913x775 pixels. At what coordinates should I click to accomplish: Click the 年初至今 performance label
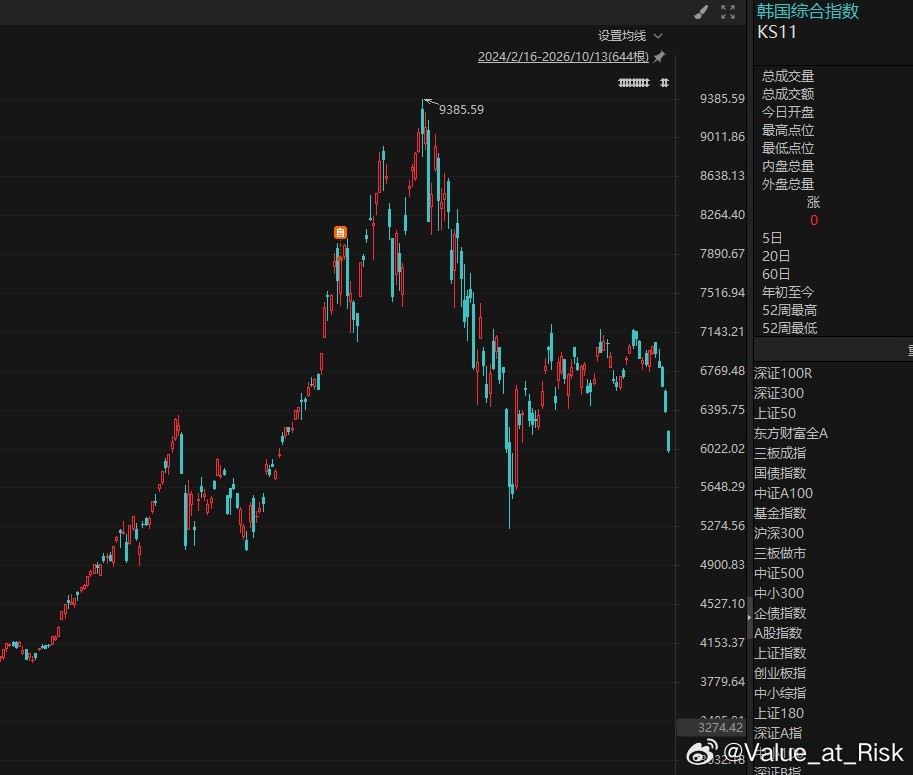pyautogui.click(x=788, y=292)
